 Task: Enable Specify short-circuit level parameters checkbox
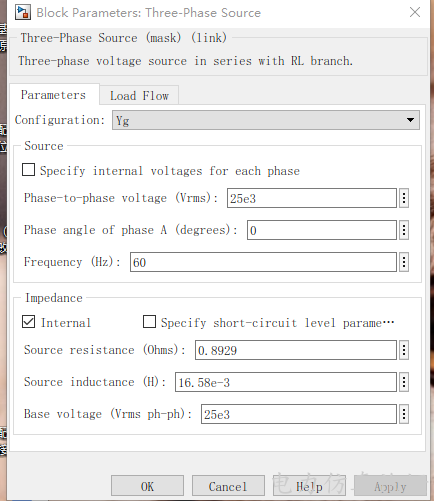(149, 322)
